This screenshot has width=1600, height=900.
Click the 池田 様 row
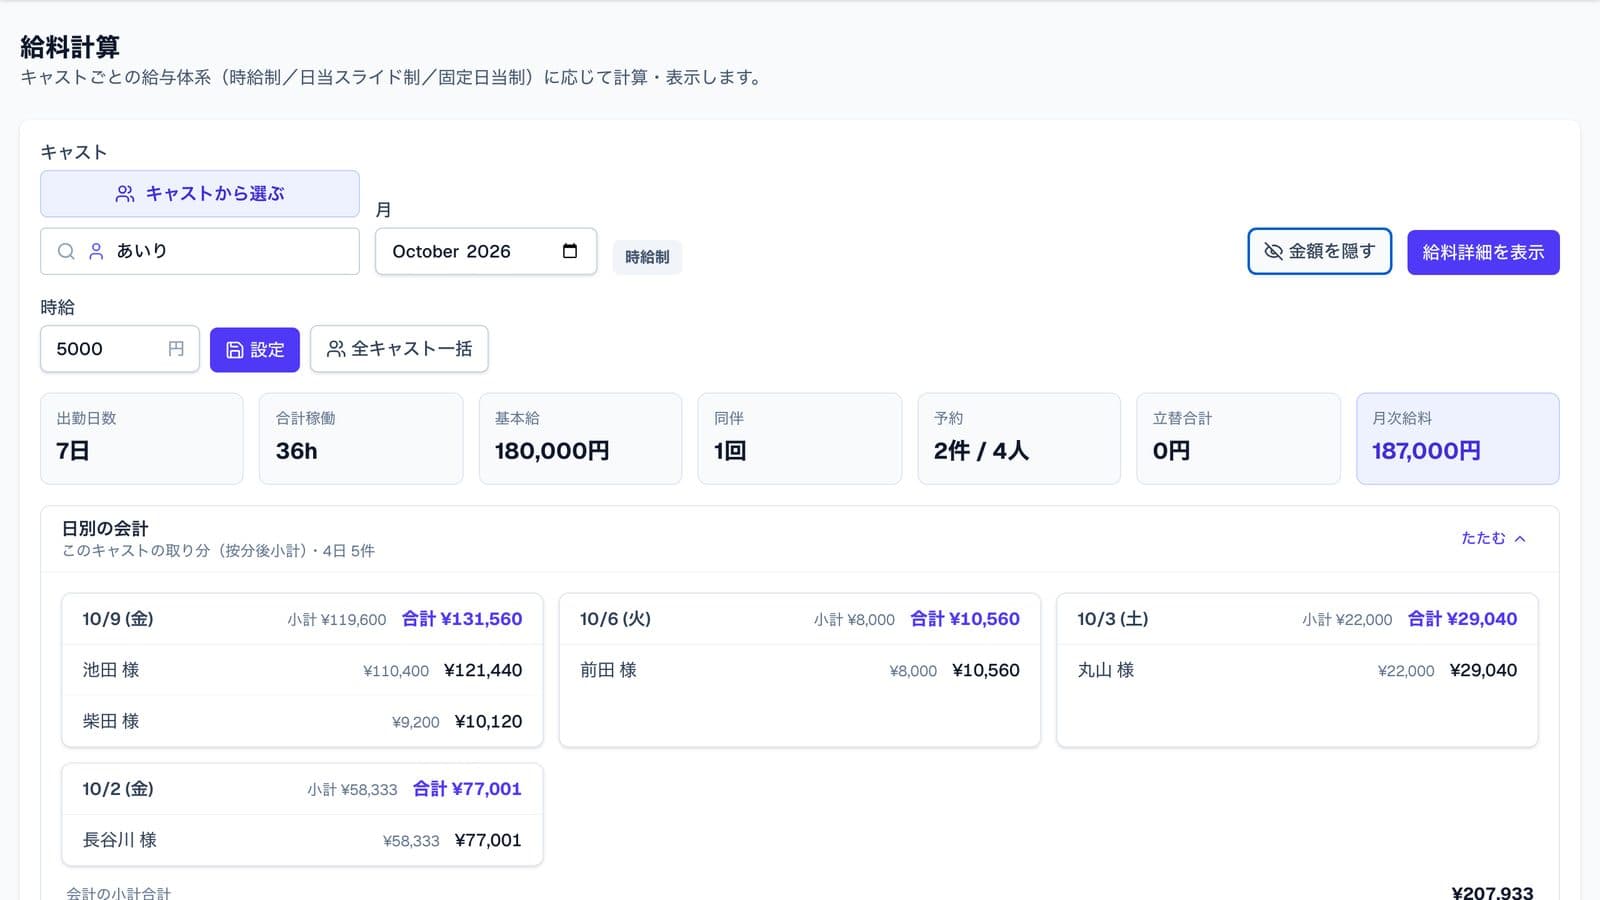[302, 670]
